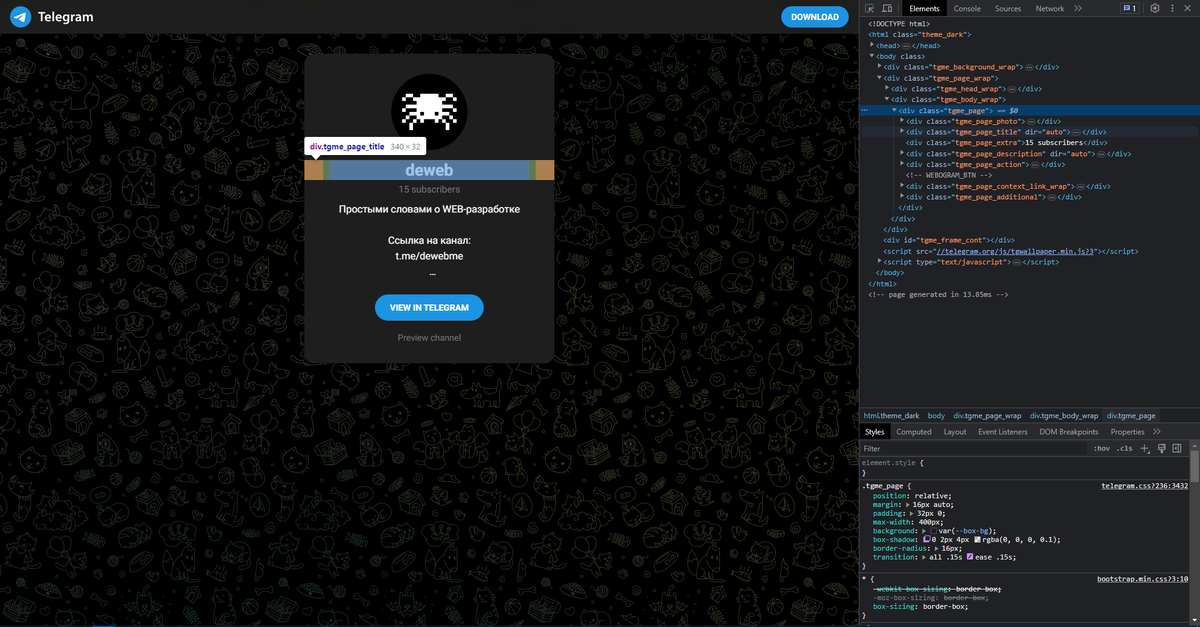Toggle the computed styles sidebar icon

pos(1177,449)
